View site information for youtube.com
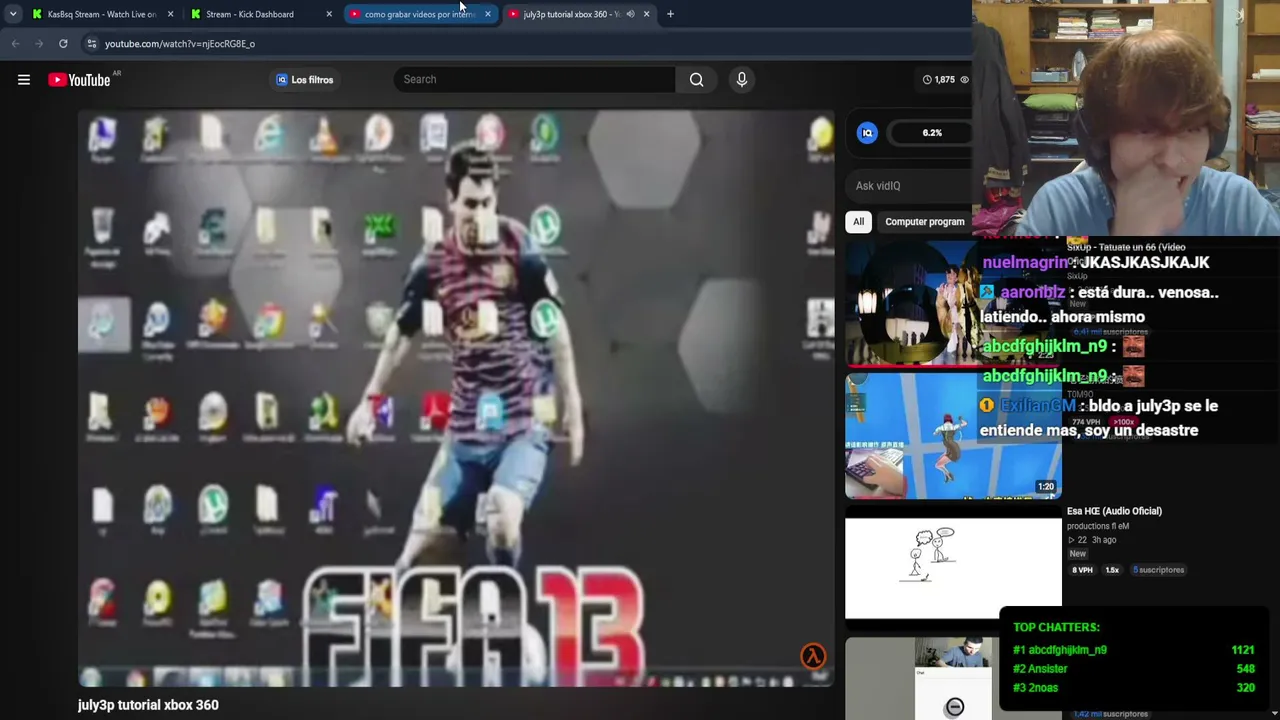1280x720 pixels. [x=91, y=44]
